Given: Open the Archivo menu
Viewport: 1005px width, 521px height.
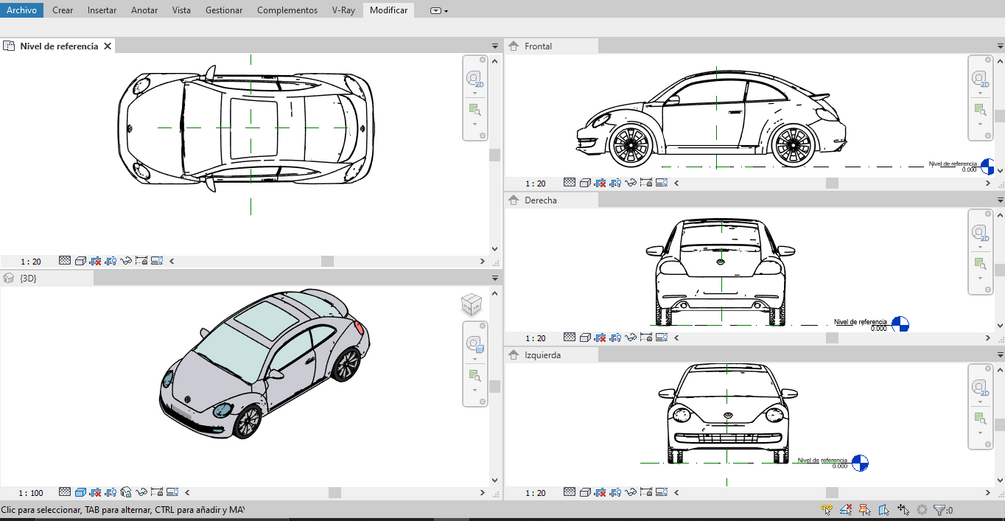Looking at the screenshot, I should (22, 10).
